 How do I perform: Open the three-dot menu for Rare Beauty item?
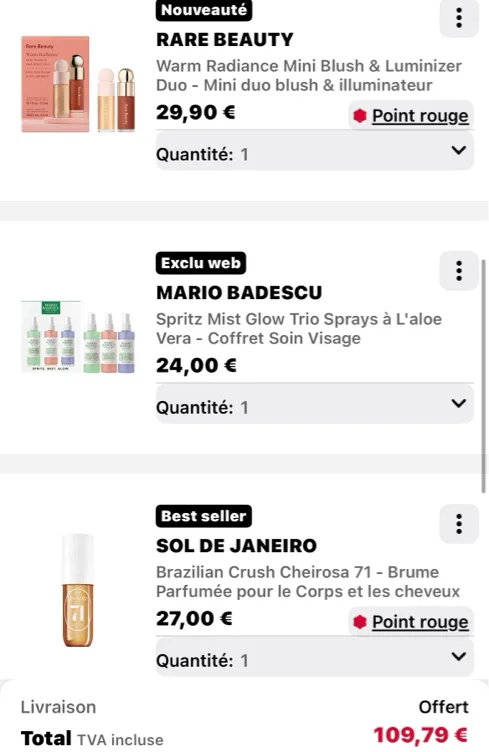459,18
